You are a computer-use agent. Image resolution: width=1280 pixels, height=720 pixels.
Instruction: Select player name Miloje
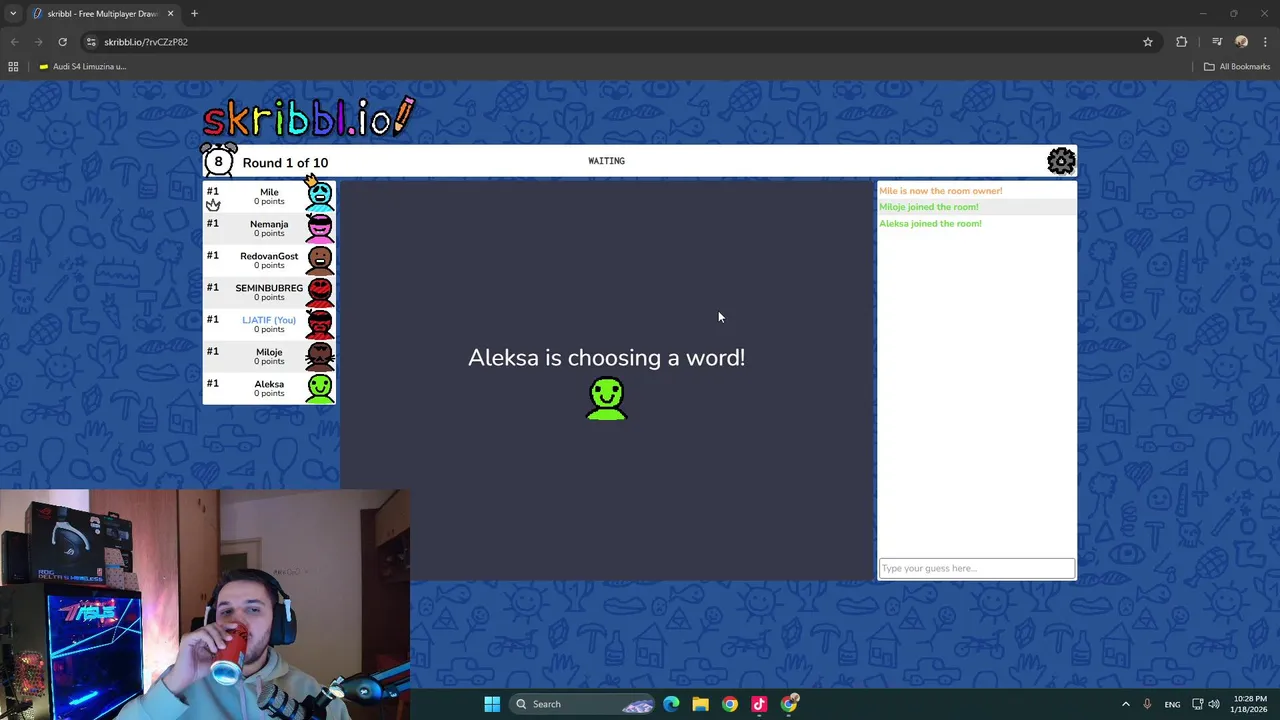pyautogui.click(x=269, y=352)
